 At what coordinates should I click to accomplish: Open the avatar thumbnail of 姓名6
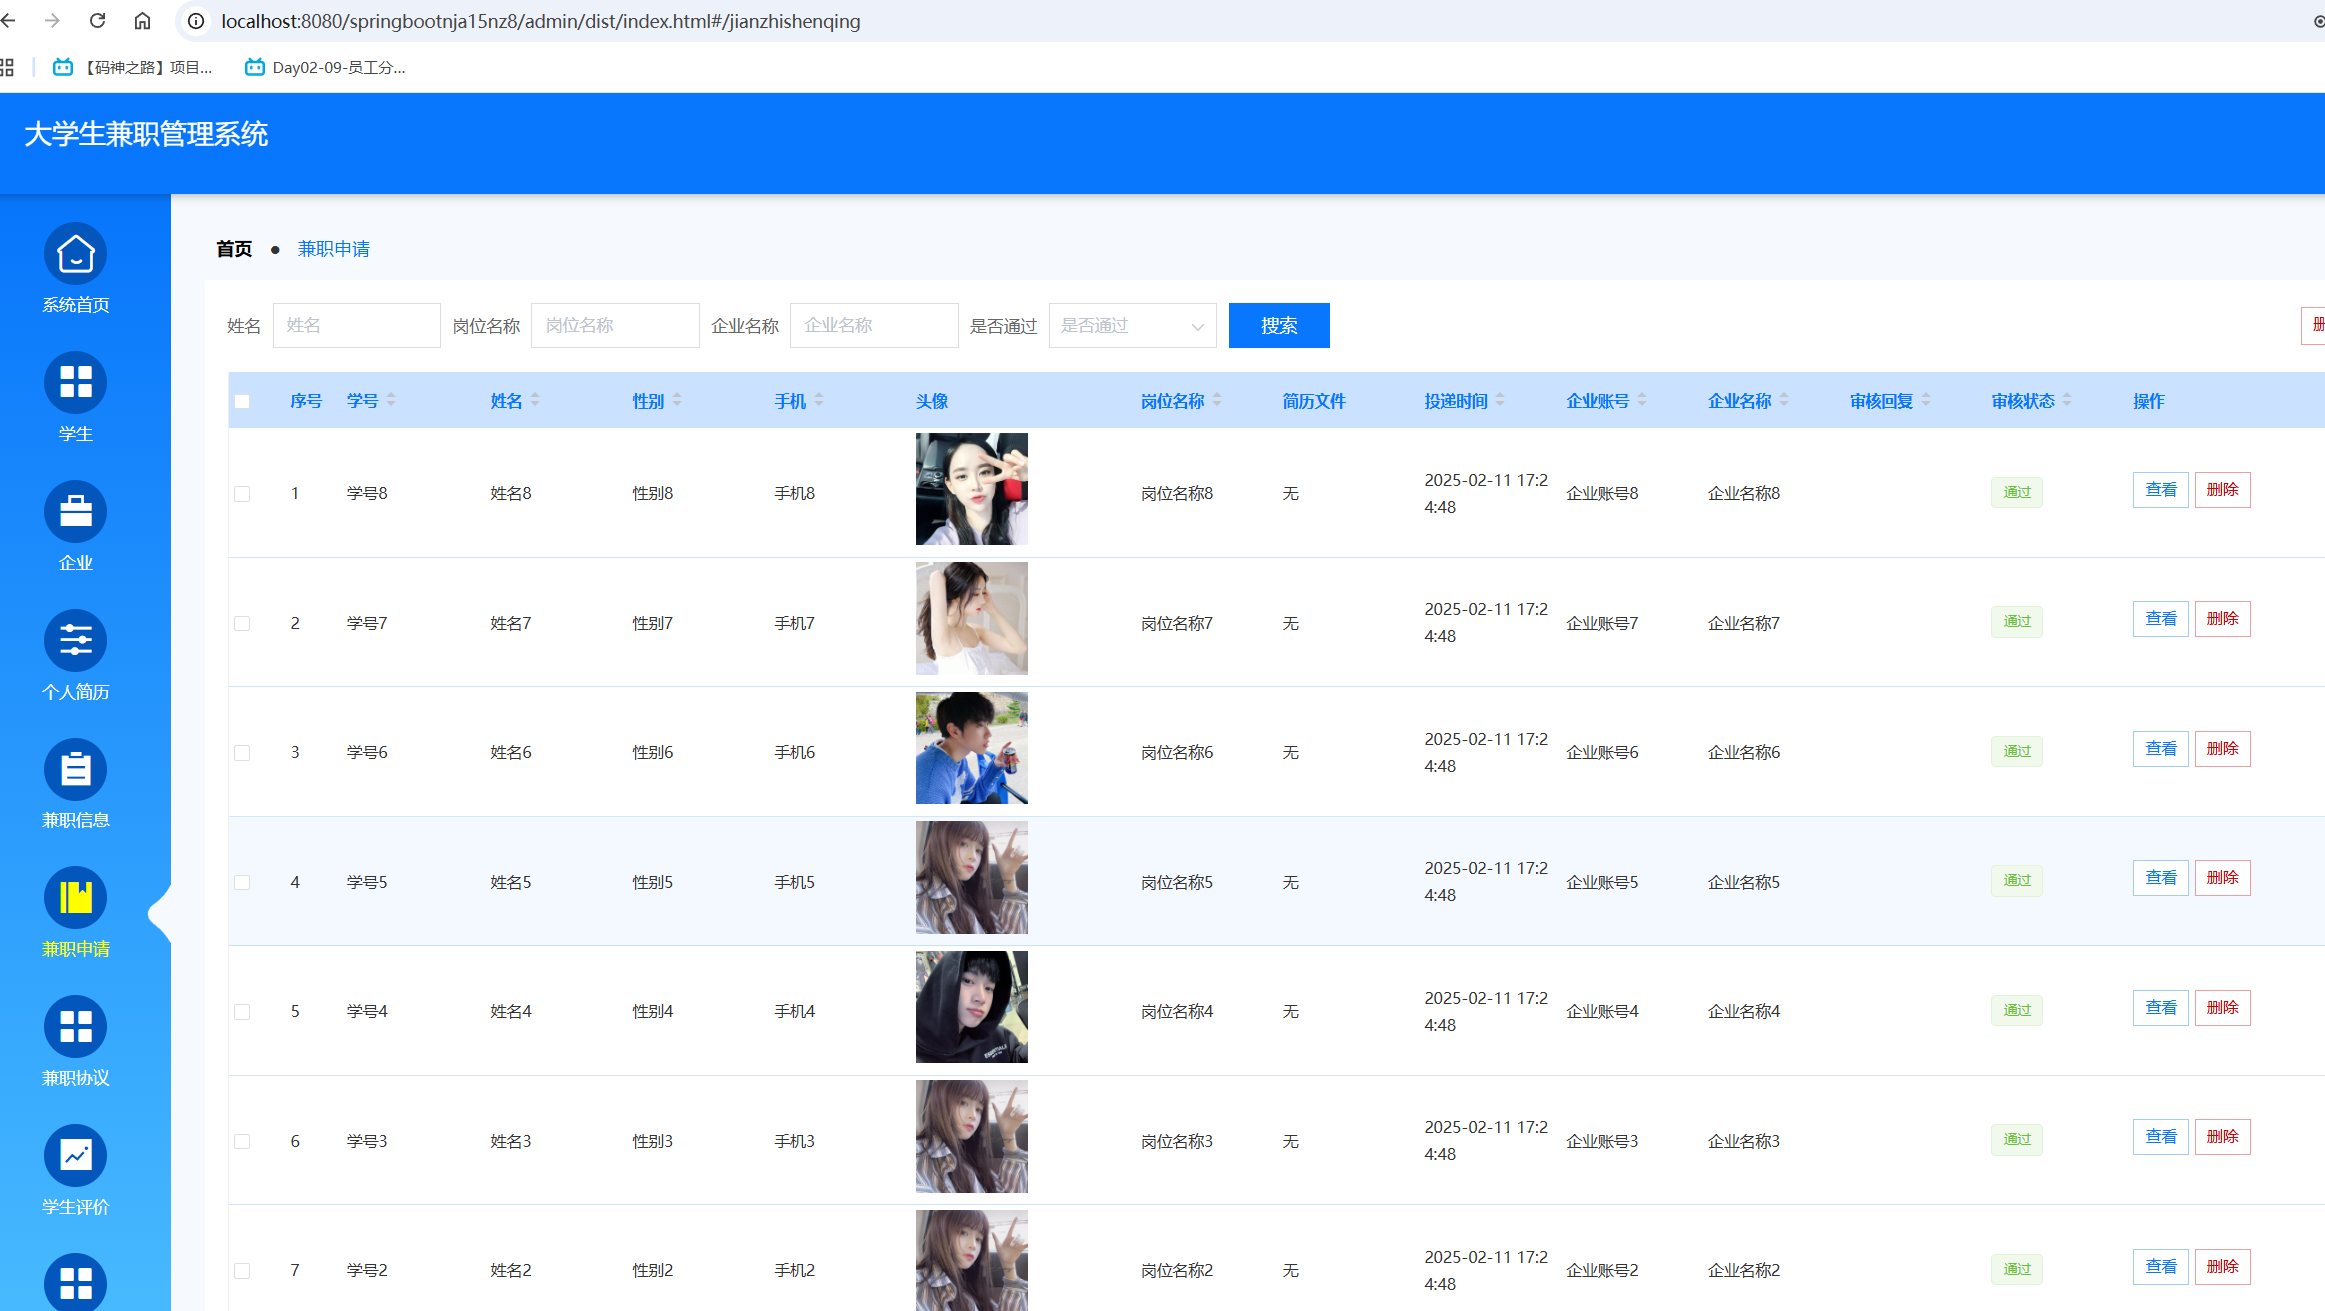point(971,748)
